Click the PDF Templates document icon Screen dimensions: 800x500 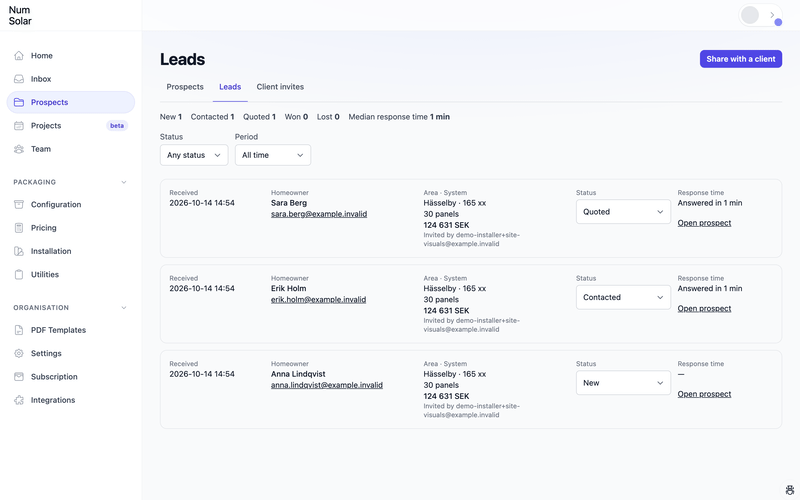tap(19, 330)
